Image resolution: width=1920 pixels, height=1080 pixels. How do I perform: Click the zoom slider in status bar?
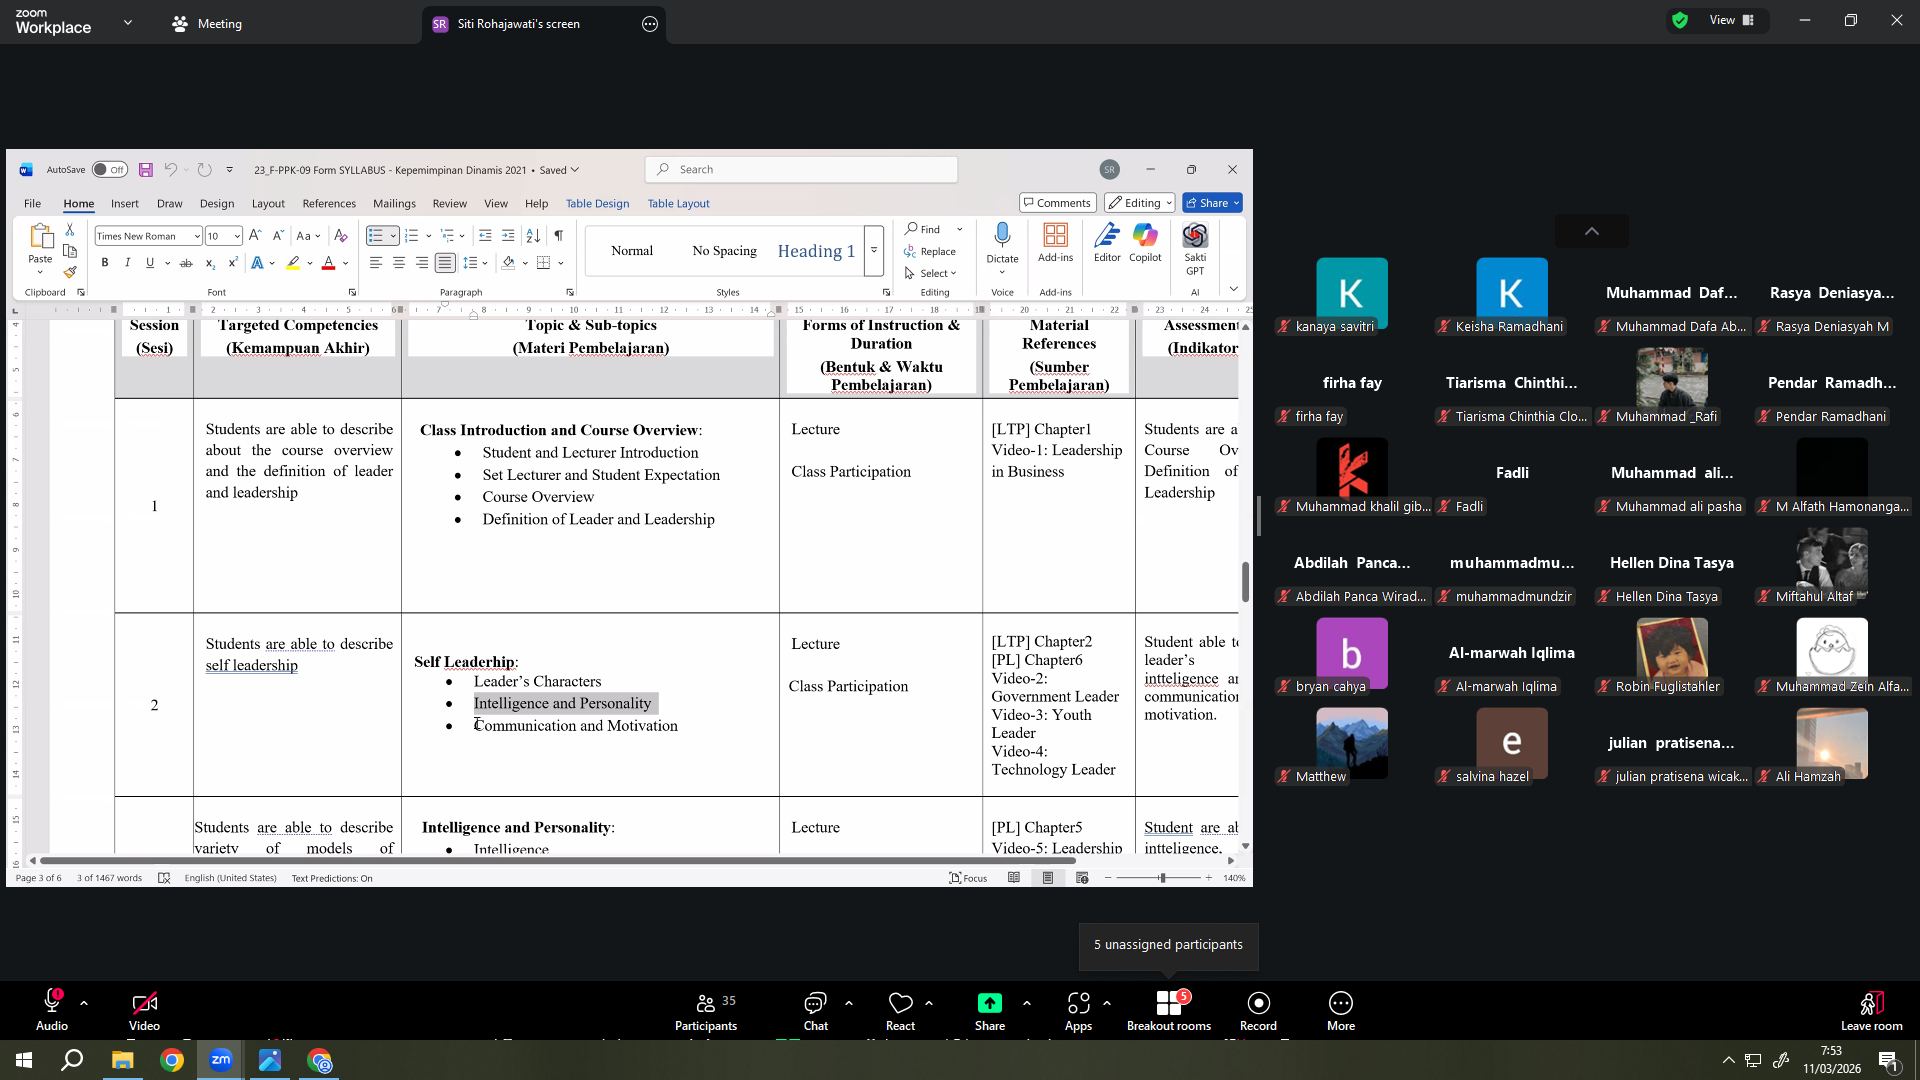point(1158,878)
